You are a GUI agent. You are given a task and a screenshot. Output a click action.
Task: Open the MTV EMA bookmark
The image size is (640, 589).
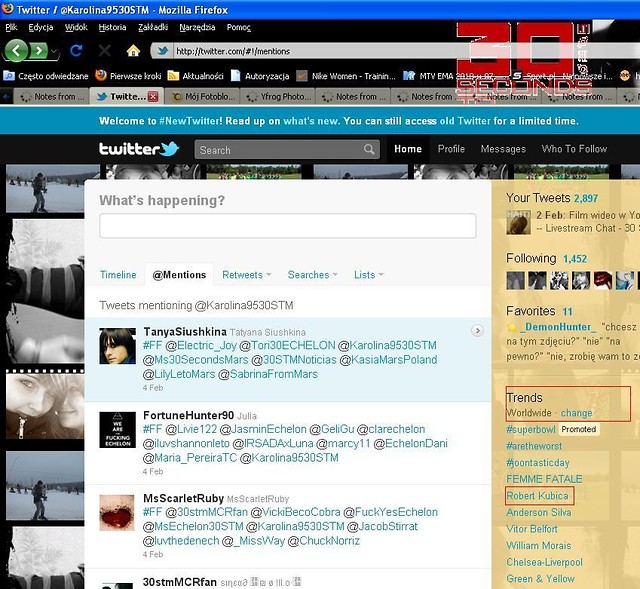(x=448, y=76)
